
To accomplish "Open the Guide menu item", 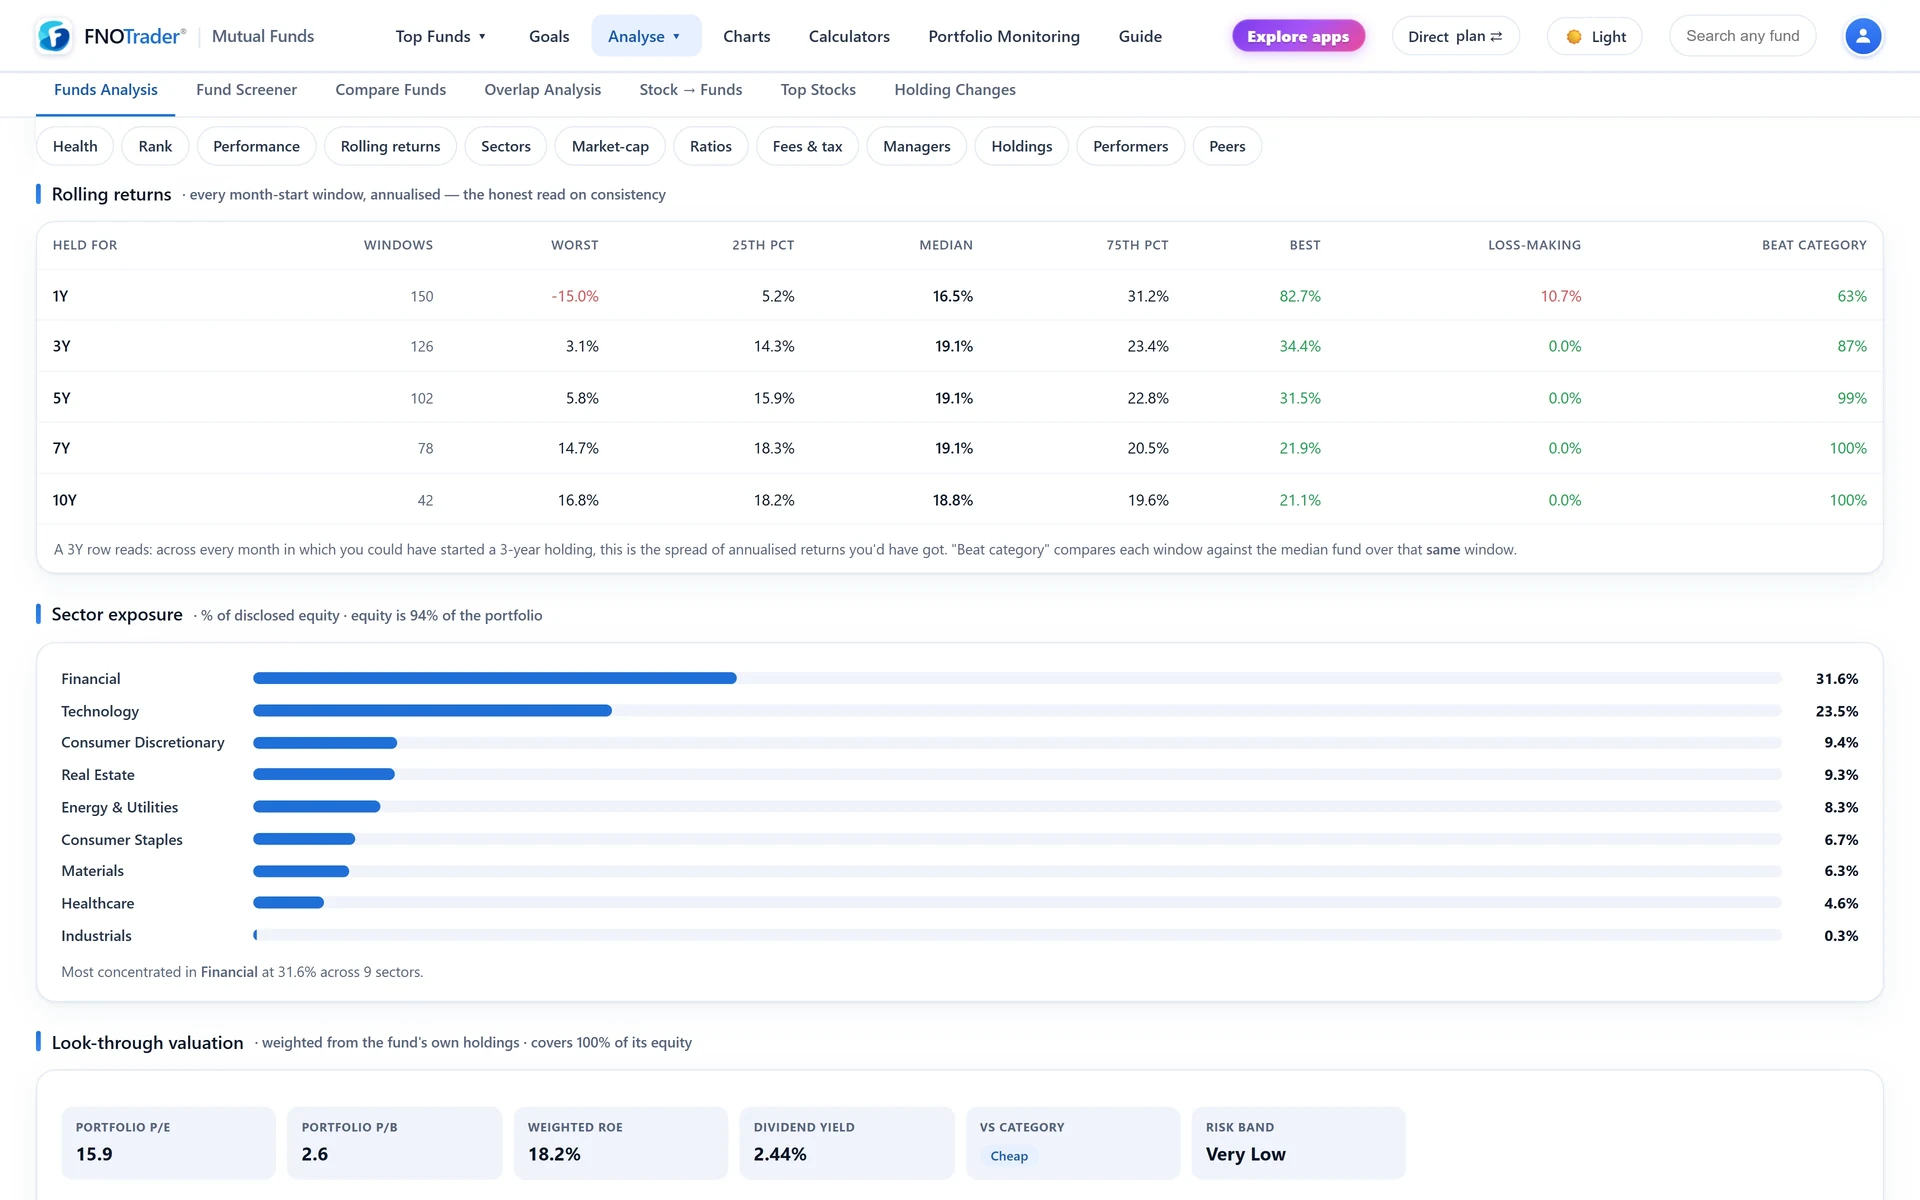I will click(x=1140, y=37).
